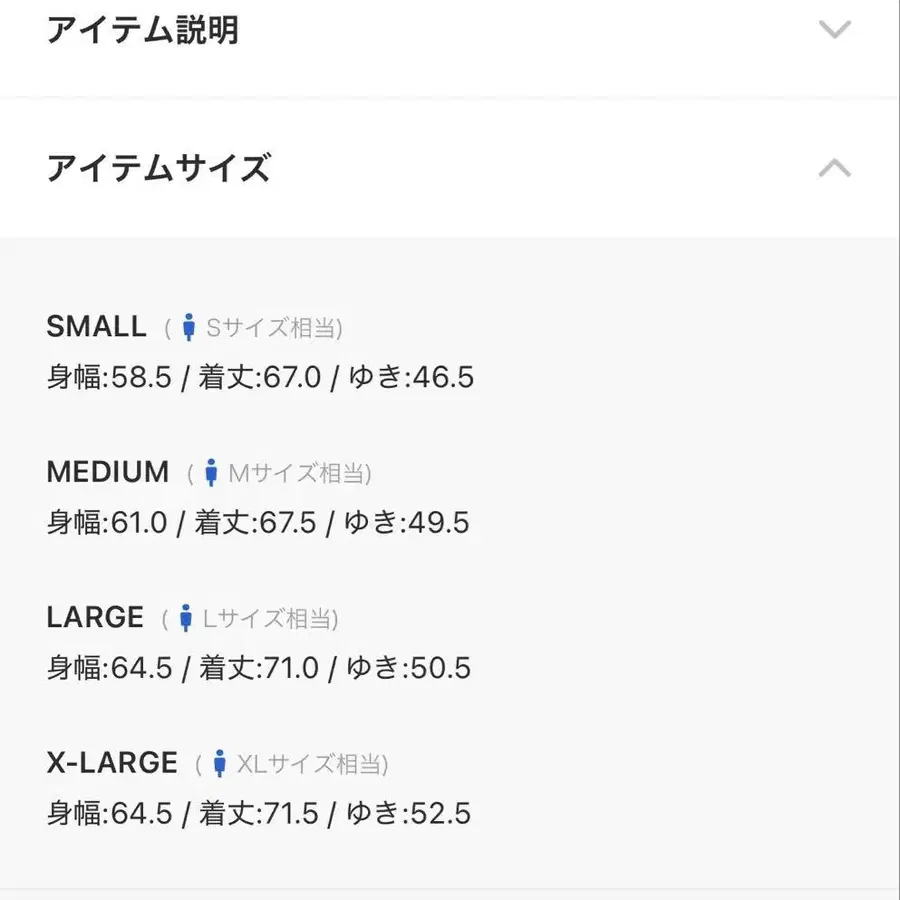Click blue person icon beside X-LARGE
The image size is (900, 900).
pyautogui.click(x=219, y=763)
